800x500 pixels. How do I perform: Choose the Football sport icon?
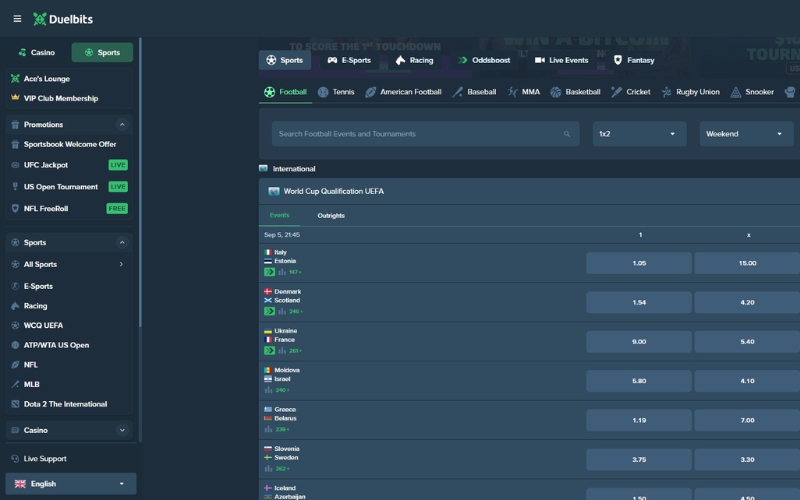(285, 92)
